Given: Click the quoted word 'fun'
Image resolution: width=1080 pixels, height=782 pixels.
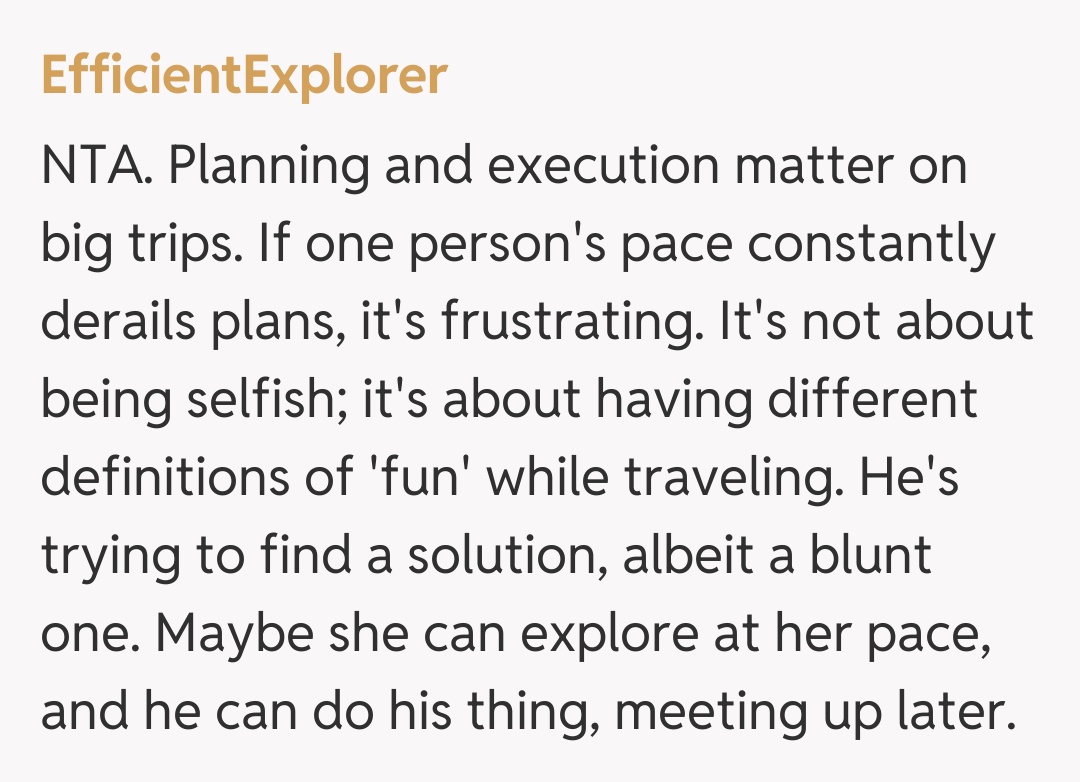Looking at the screenshot, I should point(410,478).
